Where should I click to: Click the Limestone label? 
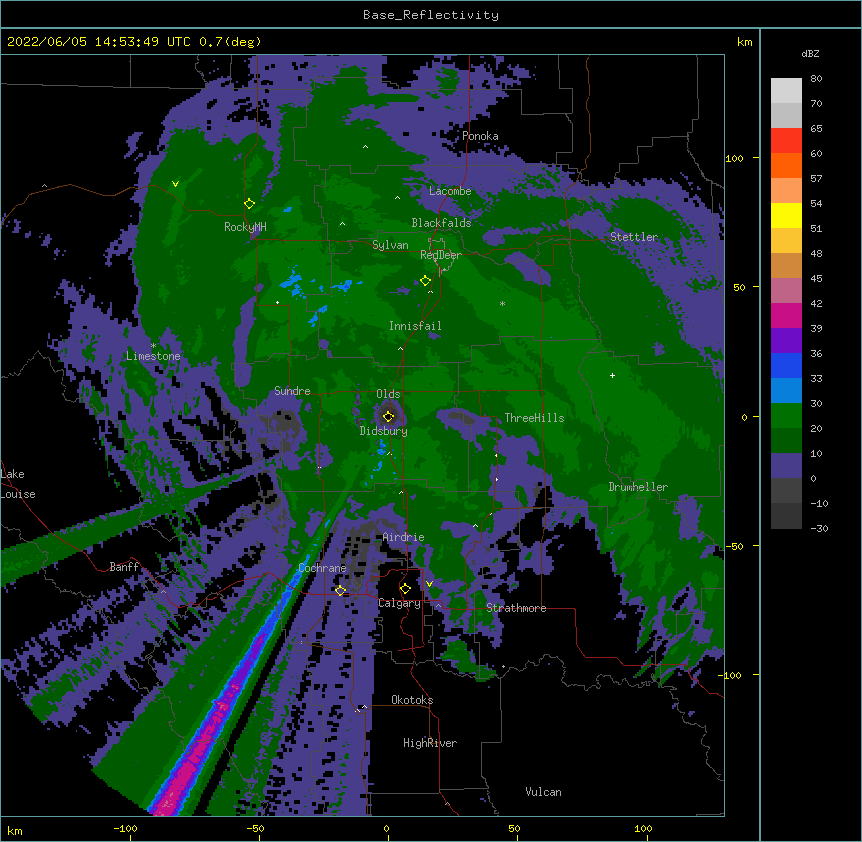[153, 356]
